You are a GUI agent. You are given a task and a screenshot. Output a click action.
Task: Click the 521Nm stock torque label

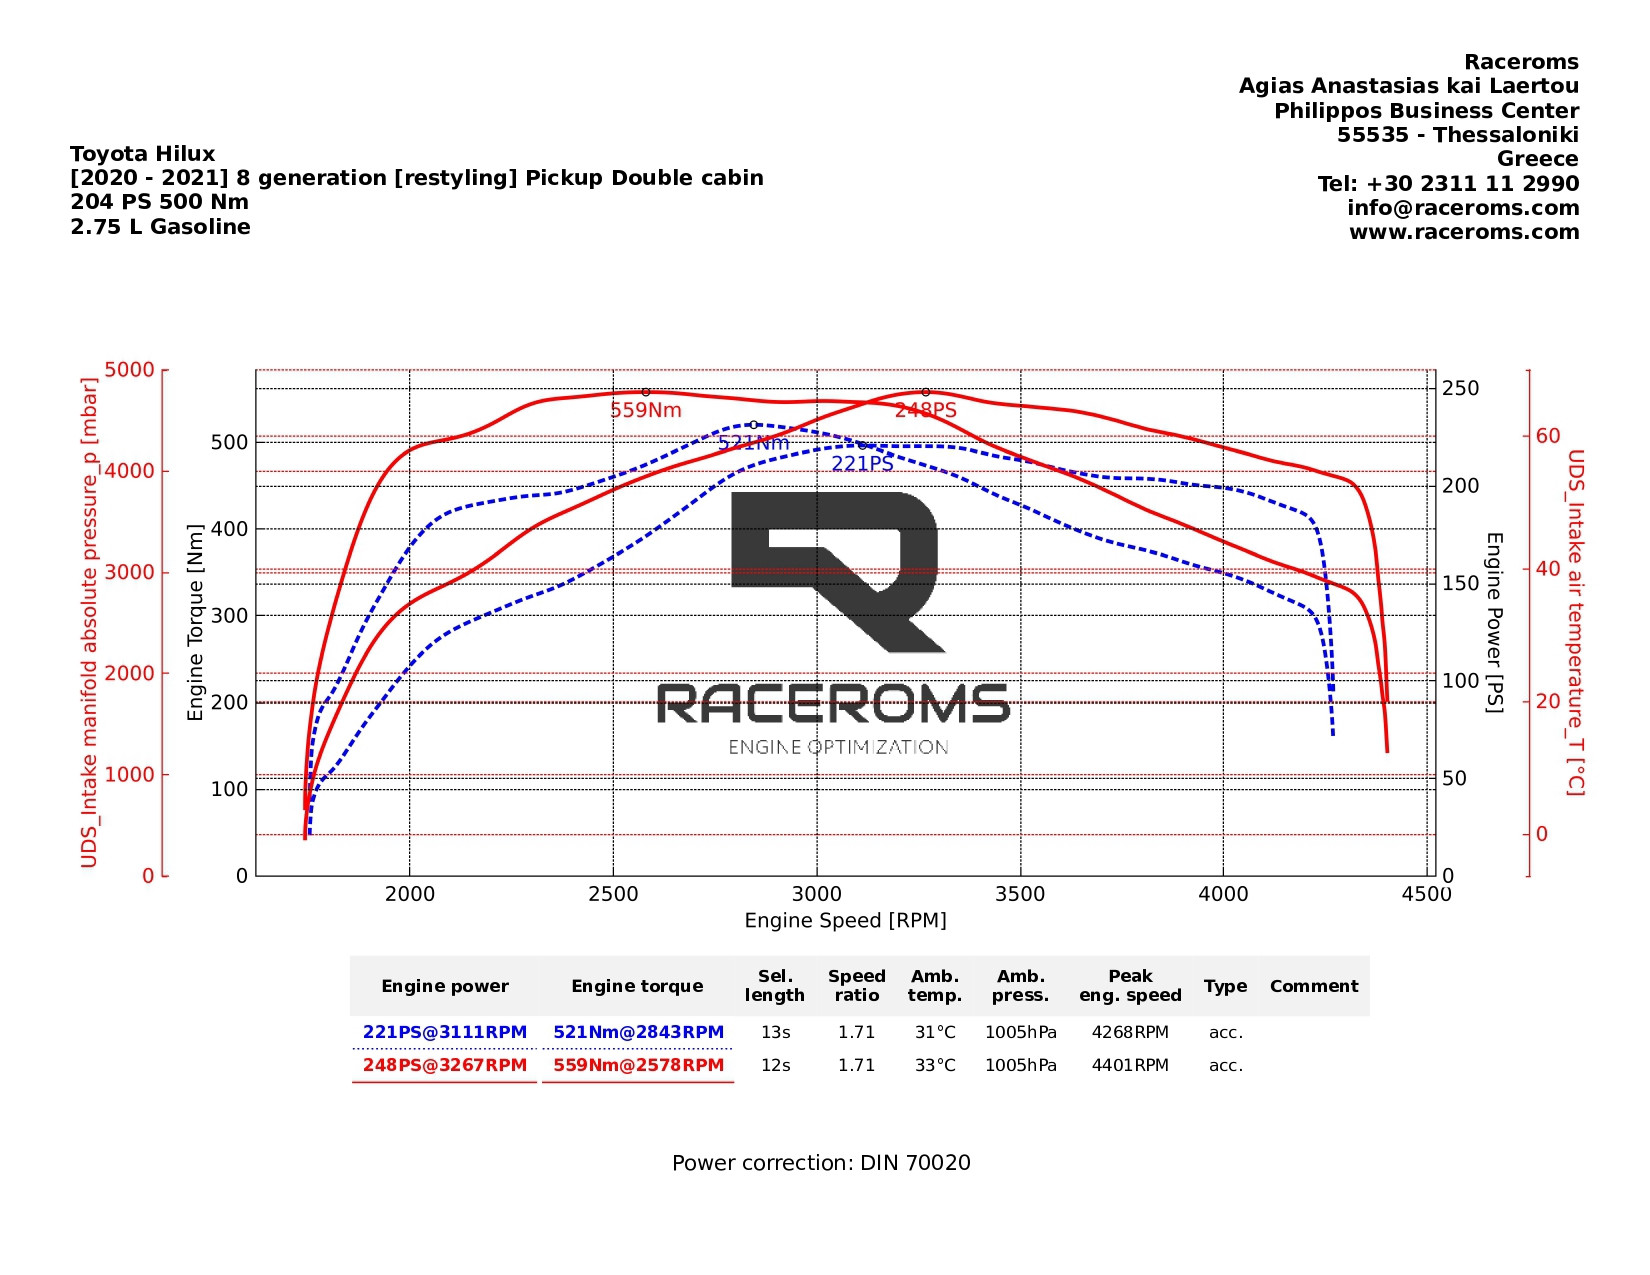tap(754, 443)
